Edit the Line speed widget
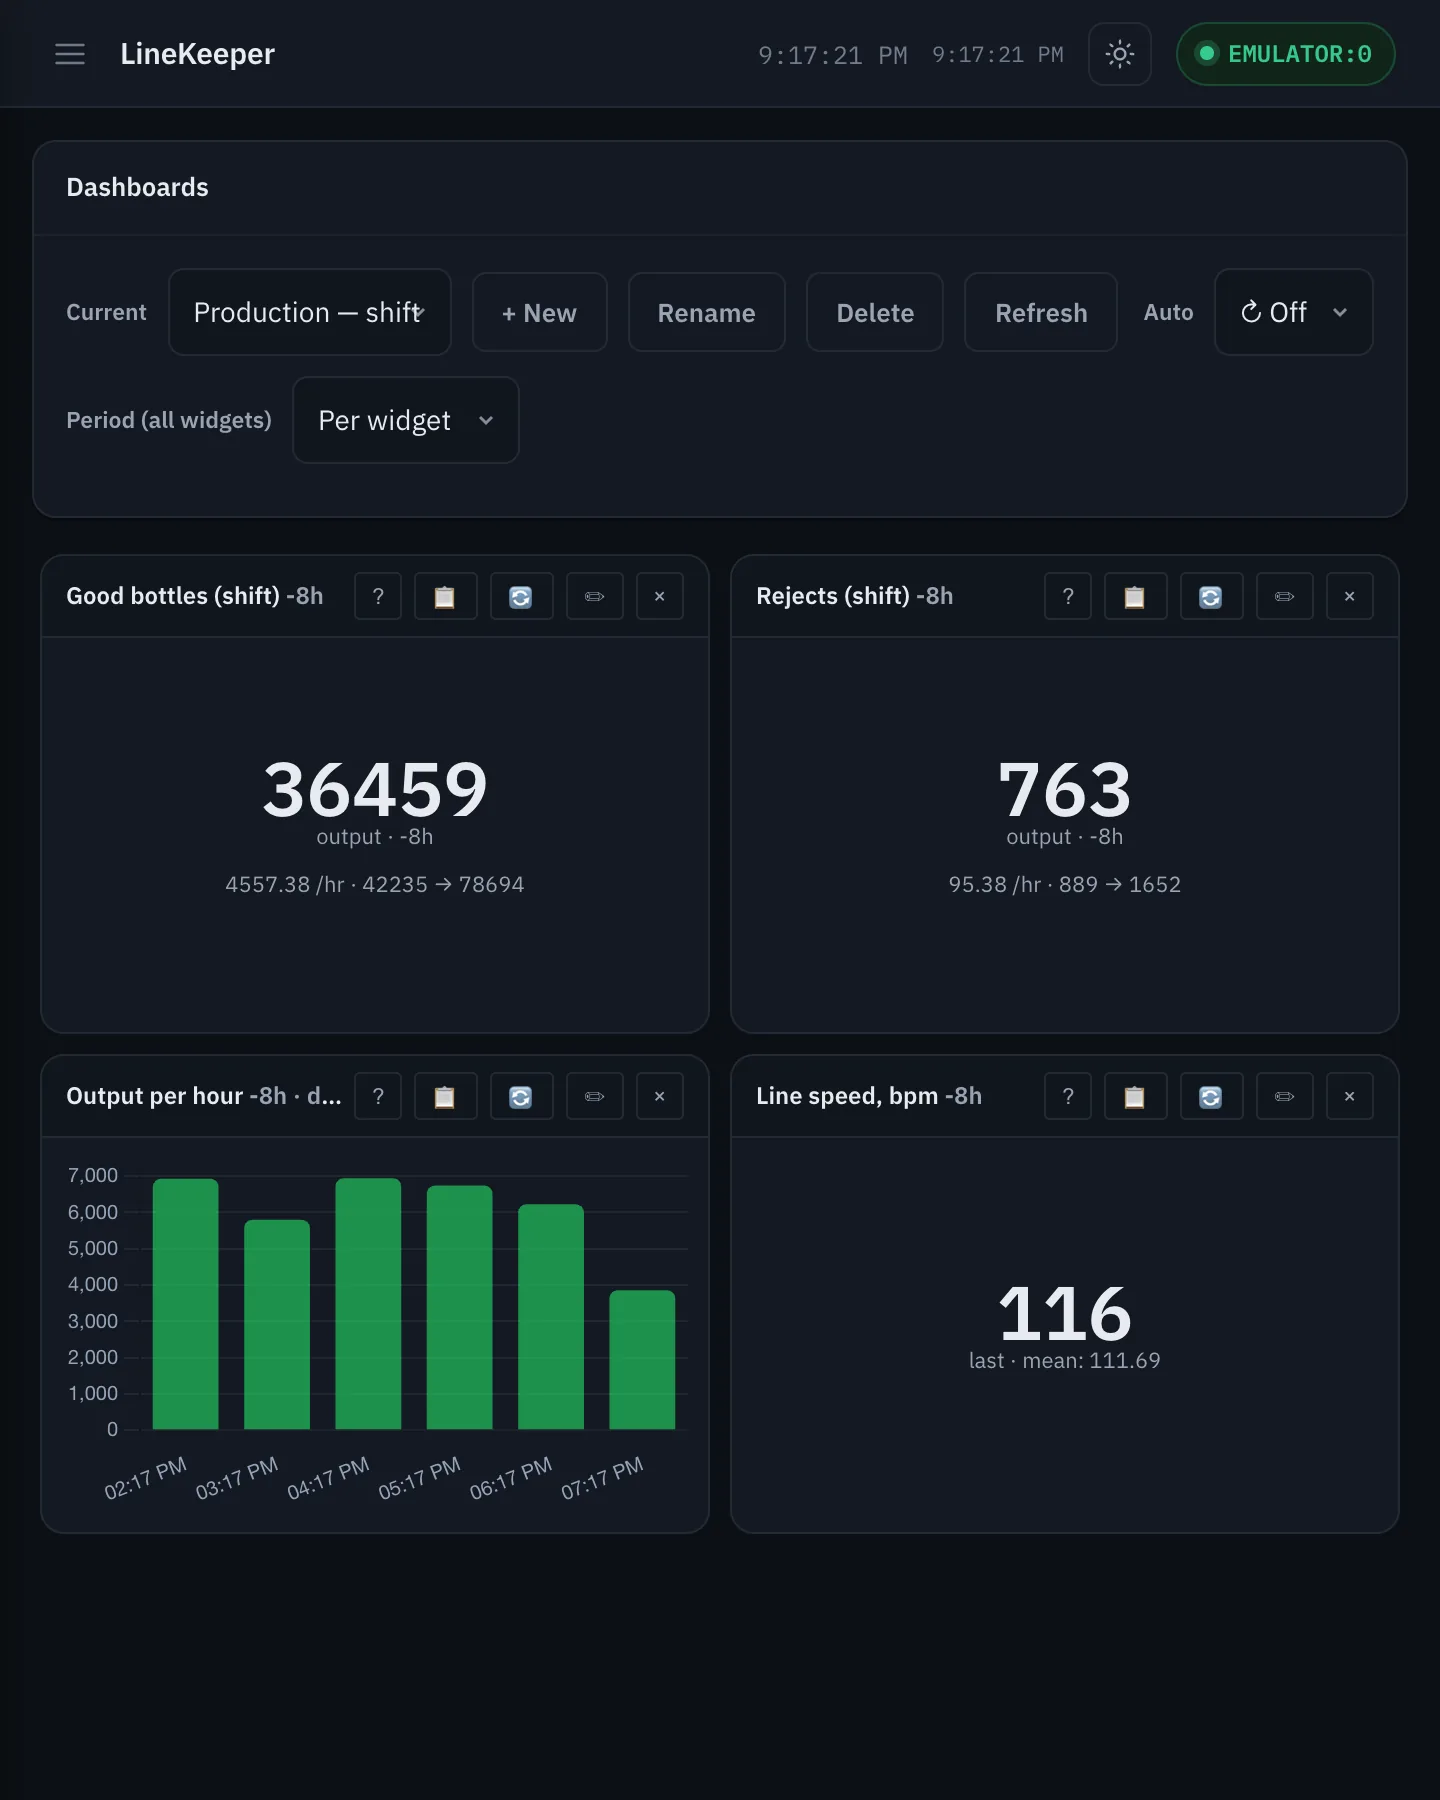Viewport: 1440px width, 1800px height. (x=1285, y=1096)
